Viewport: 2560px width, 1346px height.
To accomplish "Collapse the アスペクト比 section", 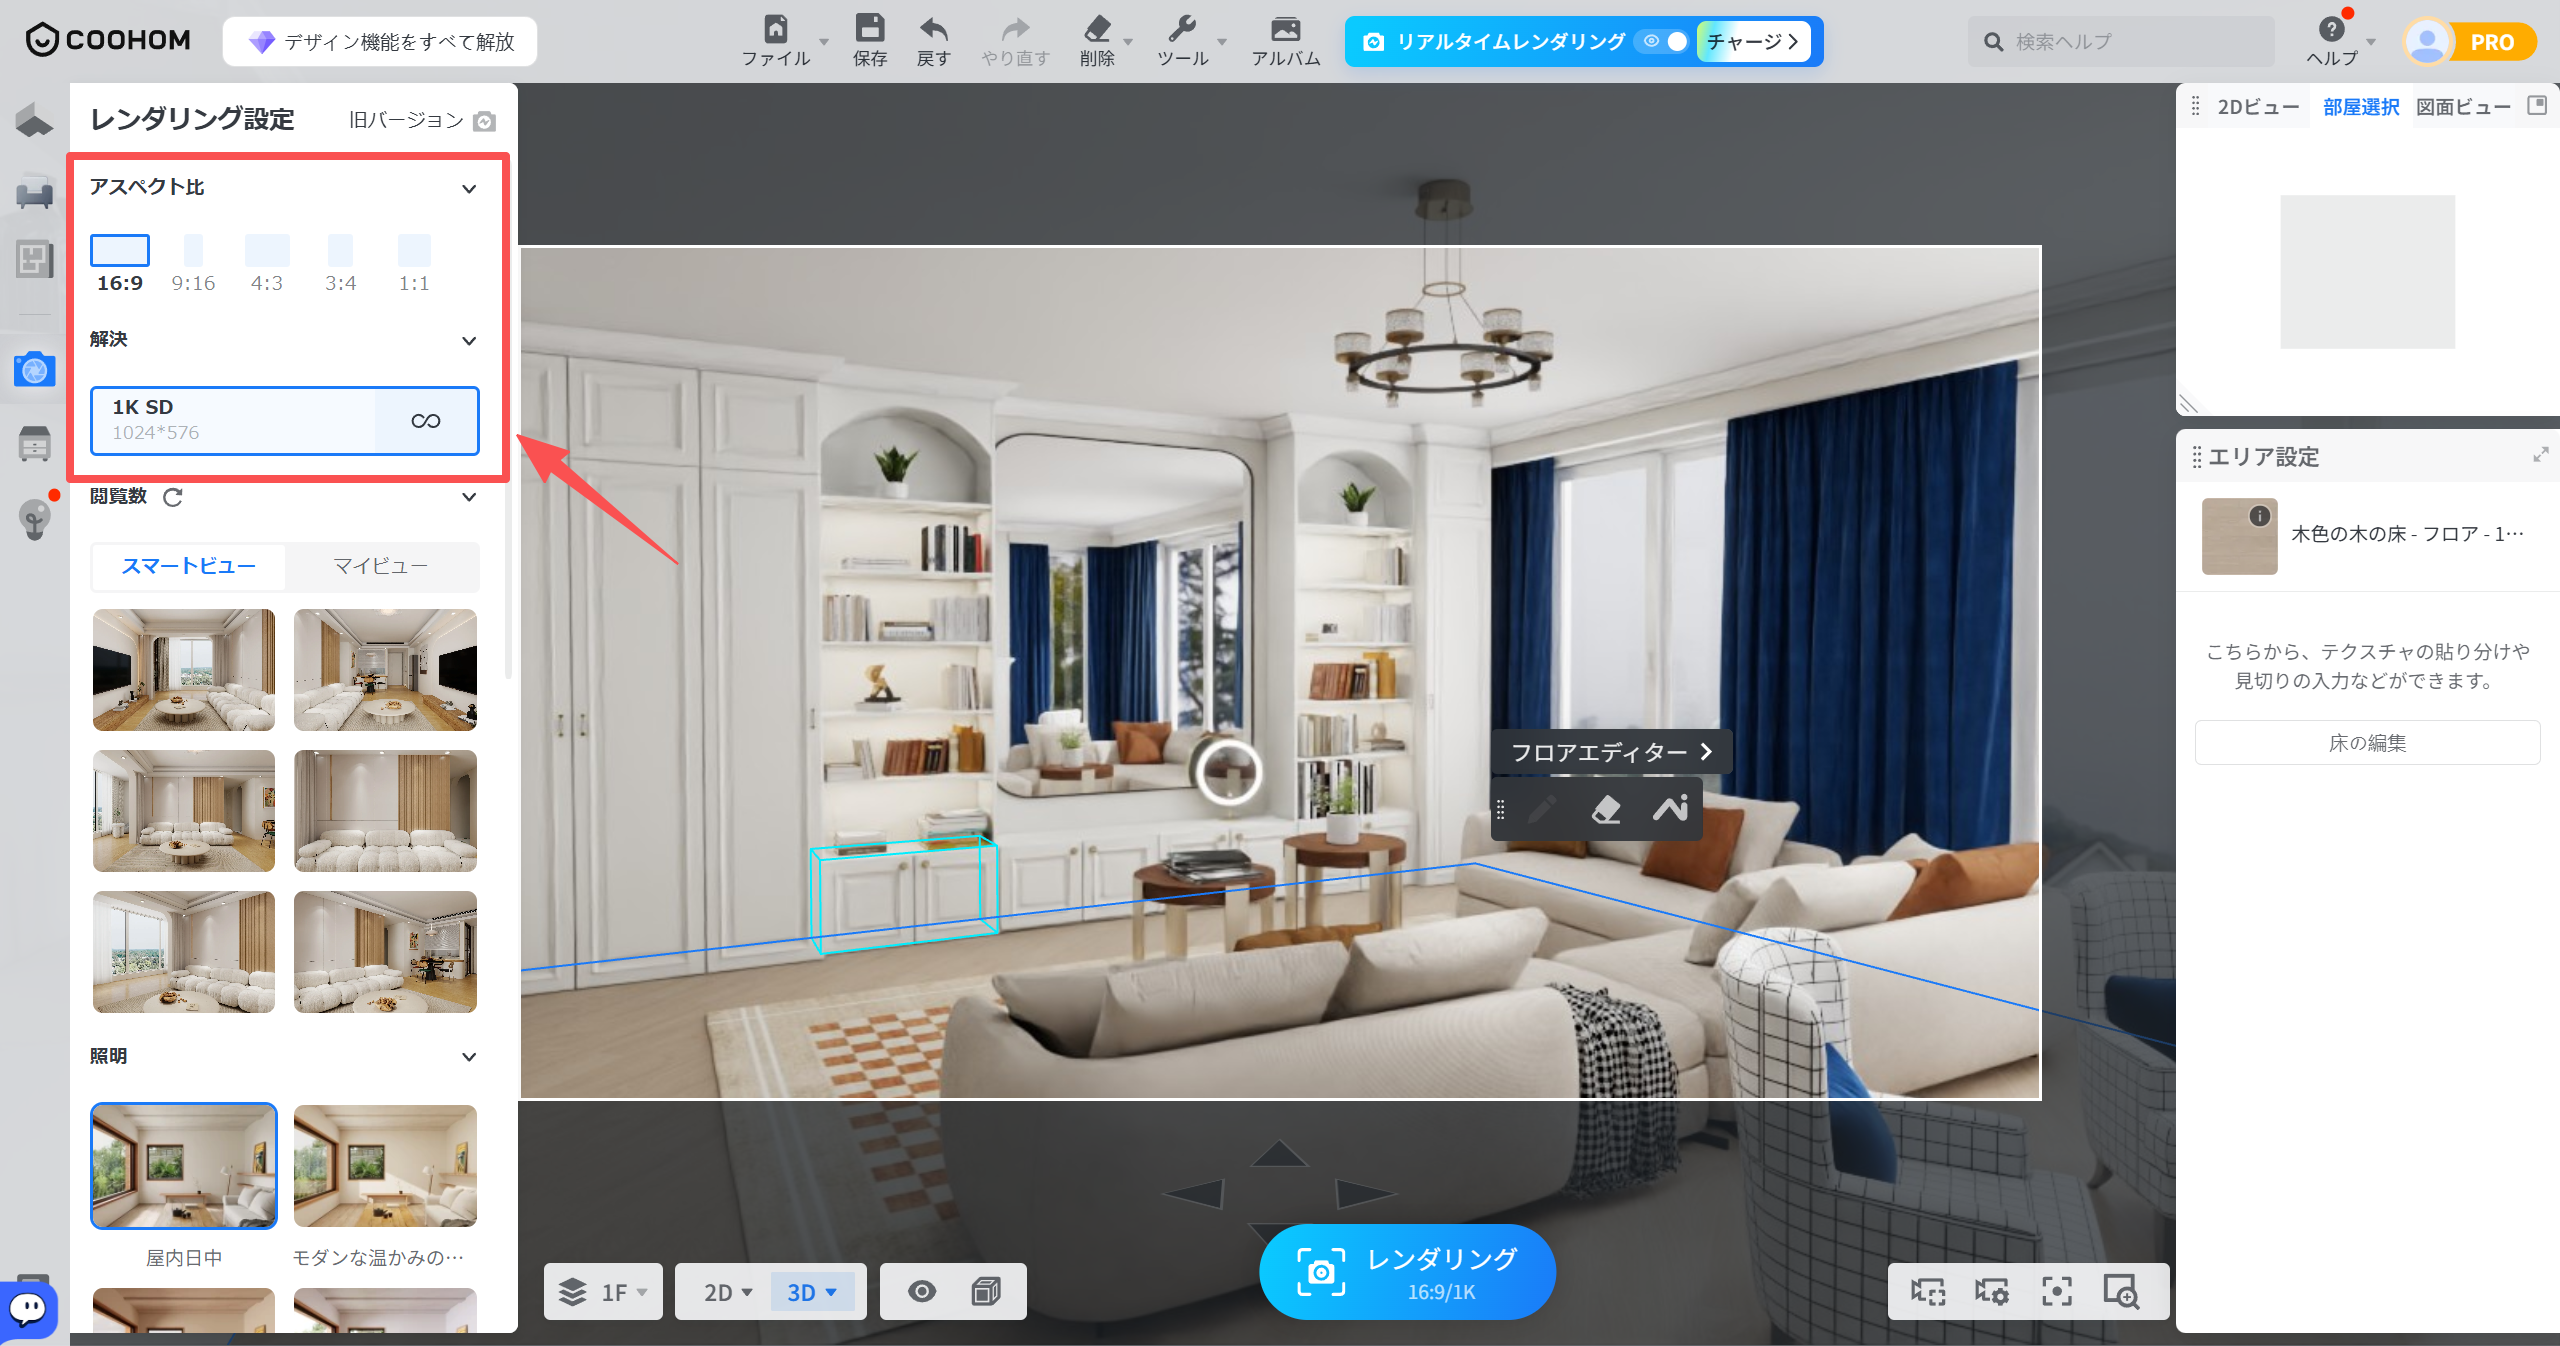I will (x=469, y=189).
